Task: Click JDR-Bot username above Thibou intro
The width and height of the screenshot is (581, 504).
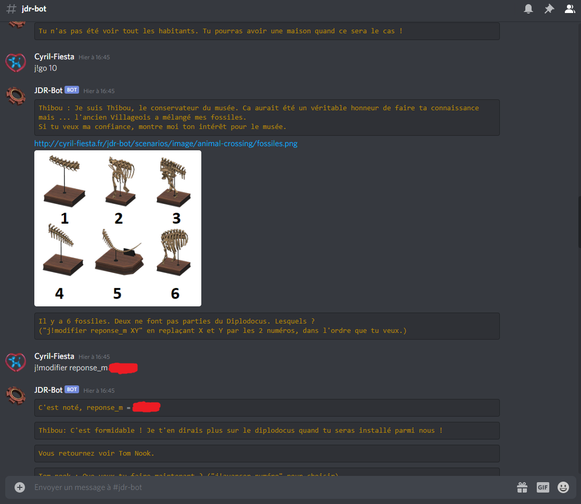Action: coord(48,90)
